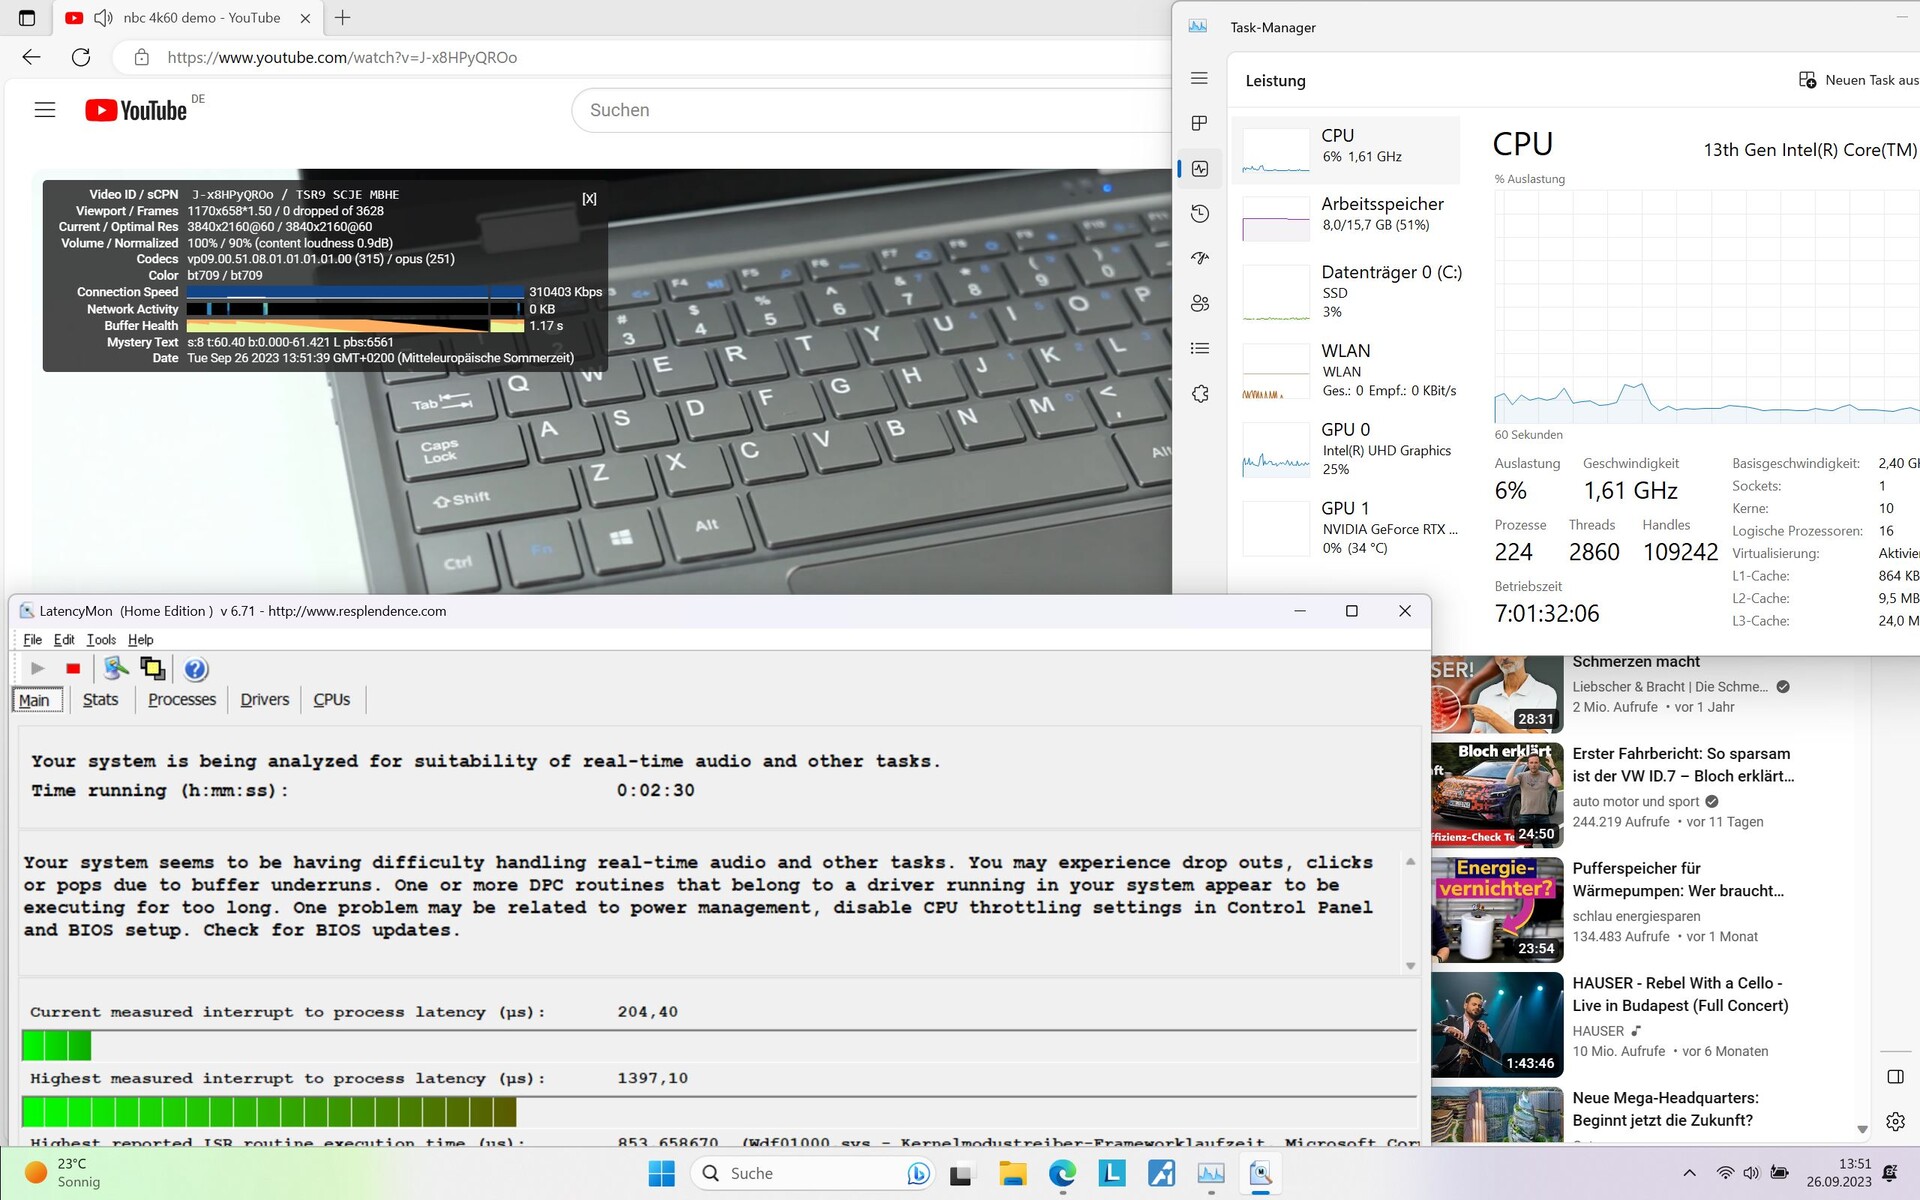Screen dimensions: 1920x1200
Task: Toggle the YouTube guide hamburger menu
Action: 45,110
